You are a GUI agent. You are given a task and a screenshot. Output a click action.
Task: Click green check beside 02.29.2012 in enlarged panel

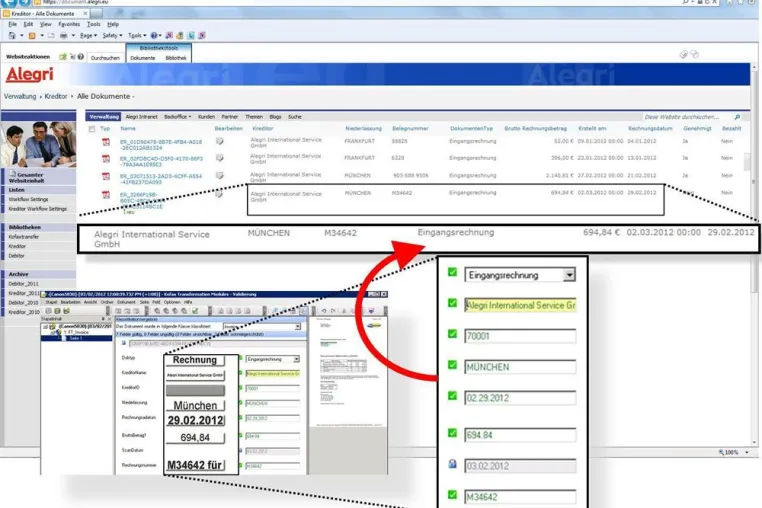(x=452, y=396)
